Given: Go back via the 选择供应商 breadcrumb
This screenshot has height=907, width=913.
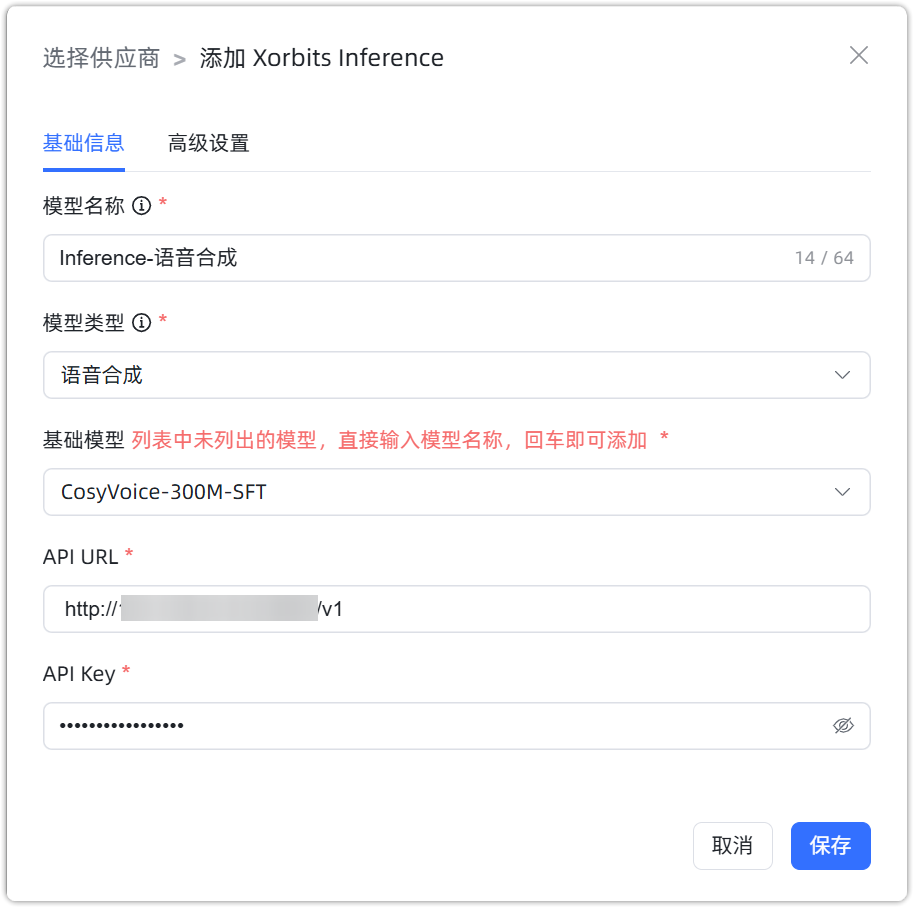Looking at the screenshot, I should pyautogui.click(x=101, y=58).
